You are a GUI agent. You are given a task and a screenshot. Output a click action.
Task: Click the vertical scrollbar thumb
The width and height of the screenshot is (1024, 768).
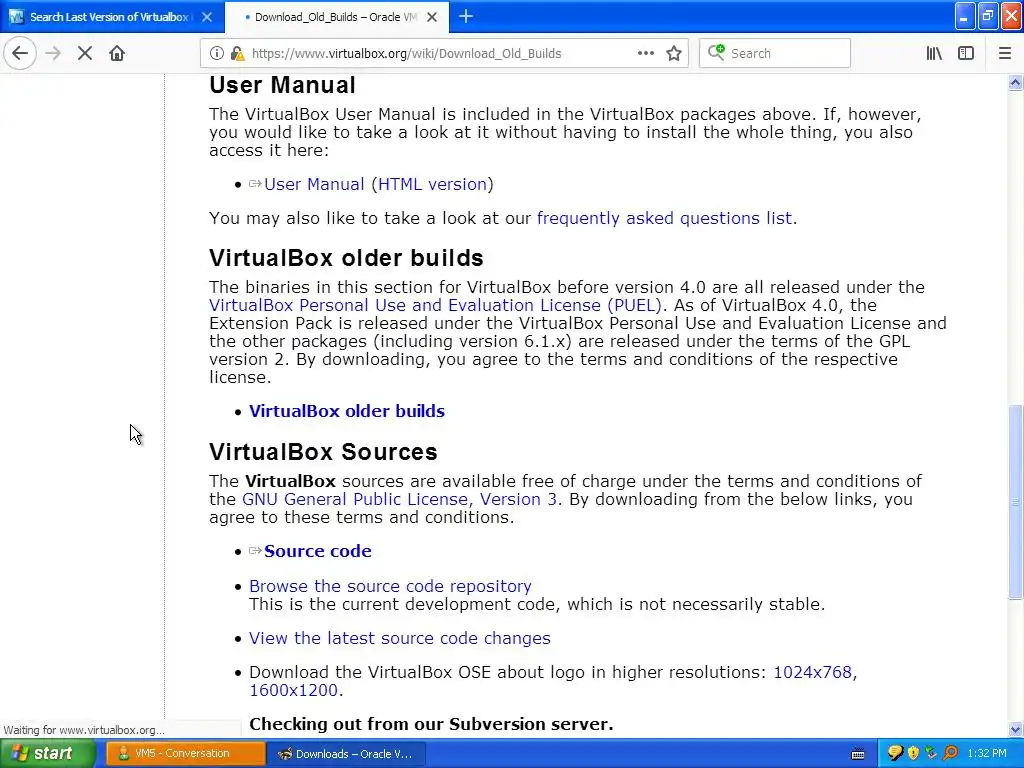[x=1015, y=502]
